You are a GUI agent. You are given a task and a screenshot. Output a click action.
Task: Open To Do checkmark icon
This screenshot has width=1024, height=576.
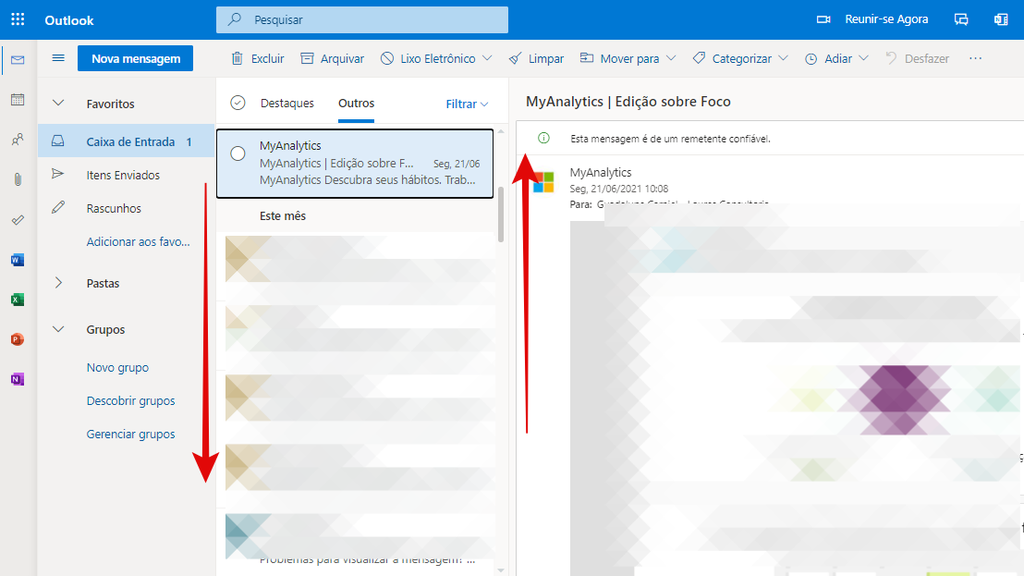(x=18, y=220)
